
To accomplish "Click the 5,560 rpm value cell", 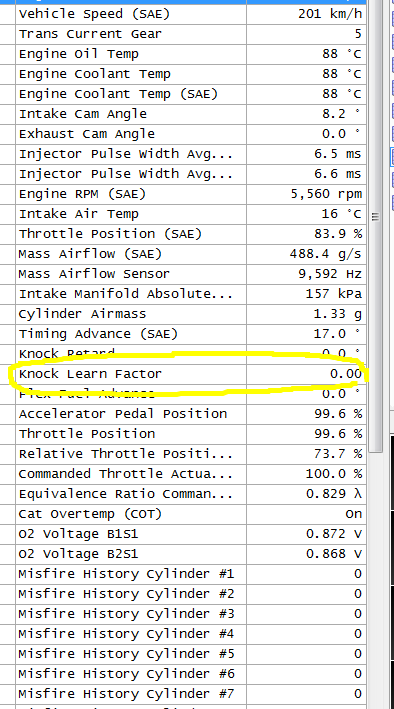I will (306, 194).
